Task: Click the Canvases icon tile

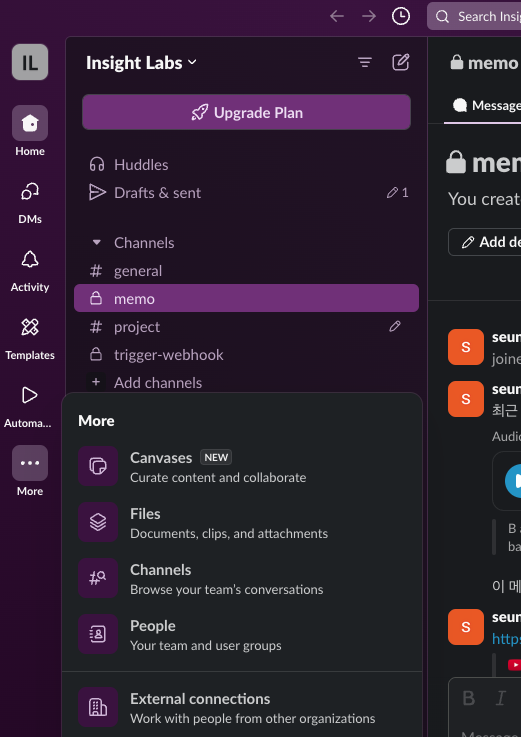Action: pos(98,466)
